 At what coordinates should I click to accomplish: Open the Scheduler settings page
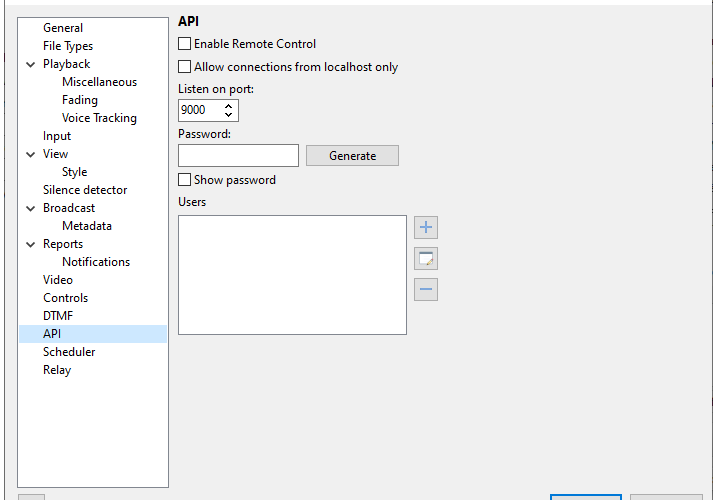[69, 352]
